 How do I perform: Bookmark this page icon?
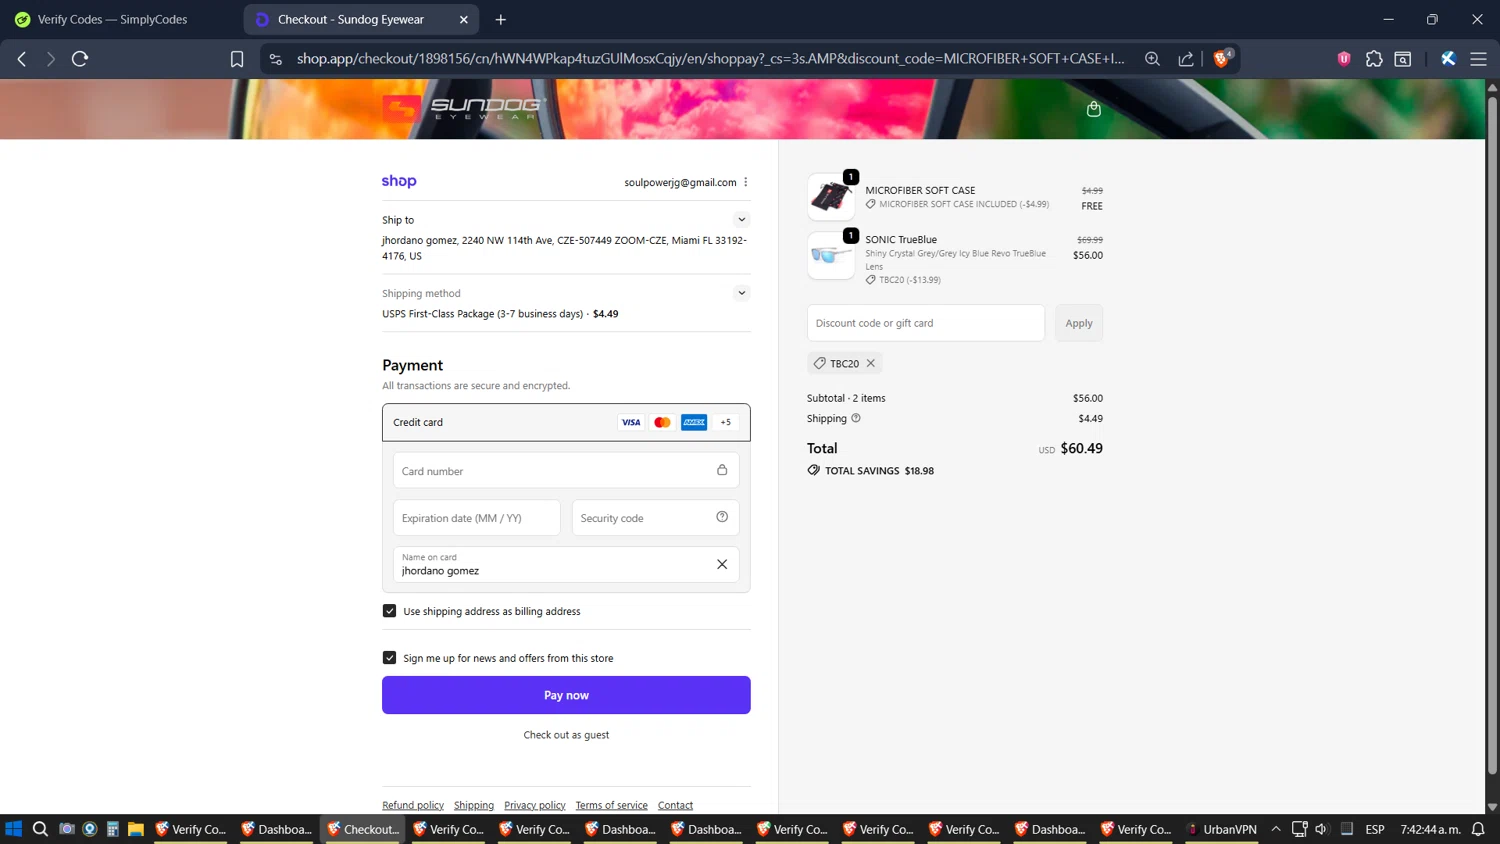point(237,59)
